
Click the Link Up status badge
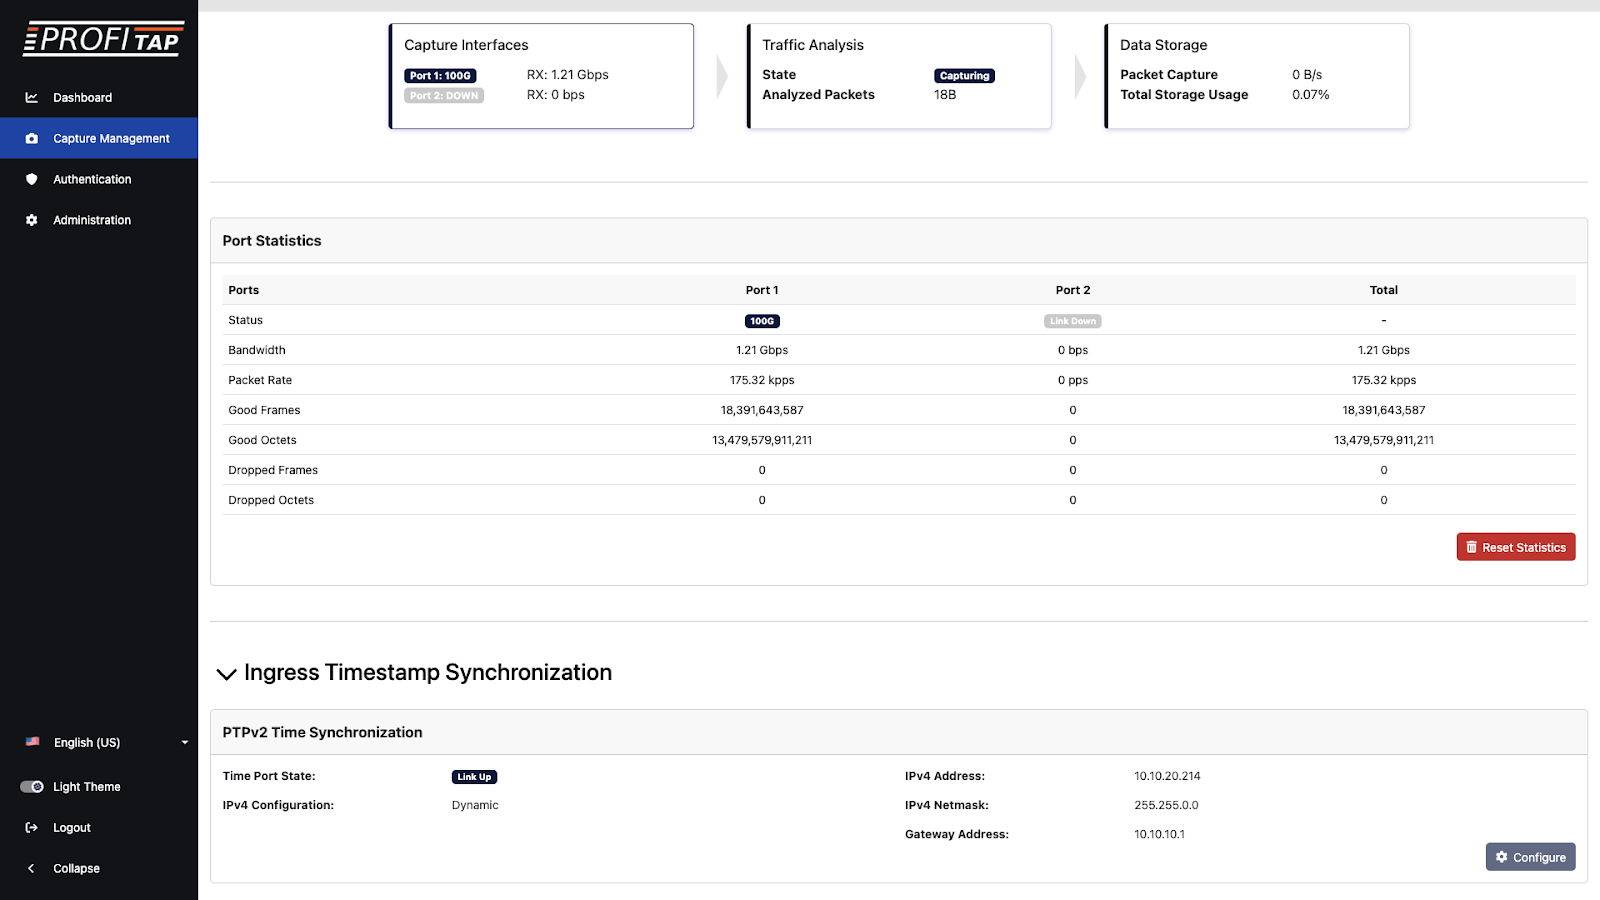pos(474,777)
